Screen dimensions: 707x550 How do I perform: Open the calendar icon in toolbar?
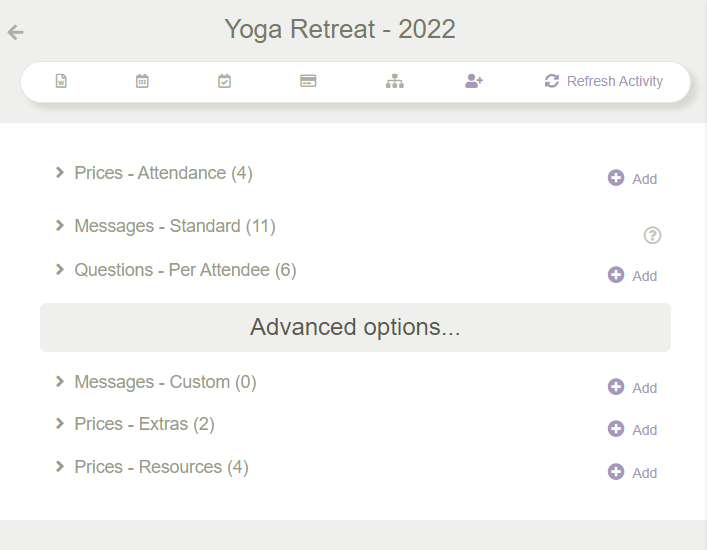click(x=142, y=81)
